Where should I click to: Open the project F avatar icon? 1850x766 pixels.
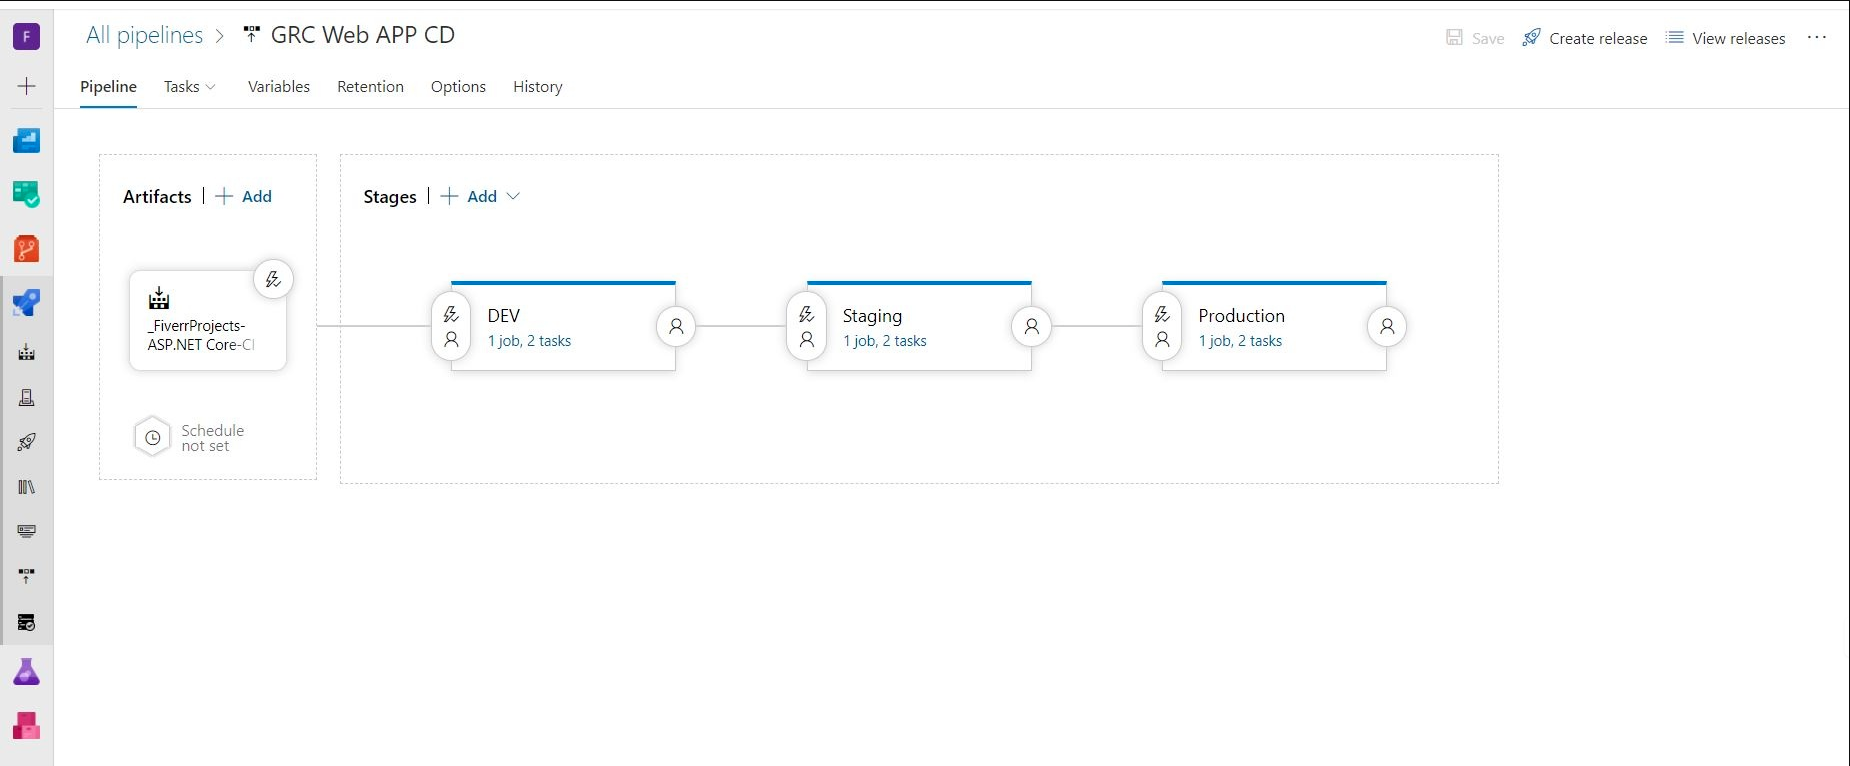(26, 37)
